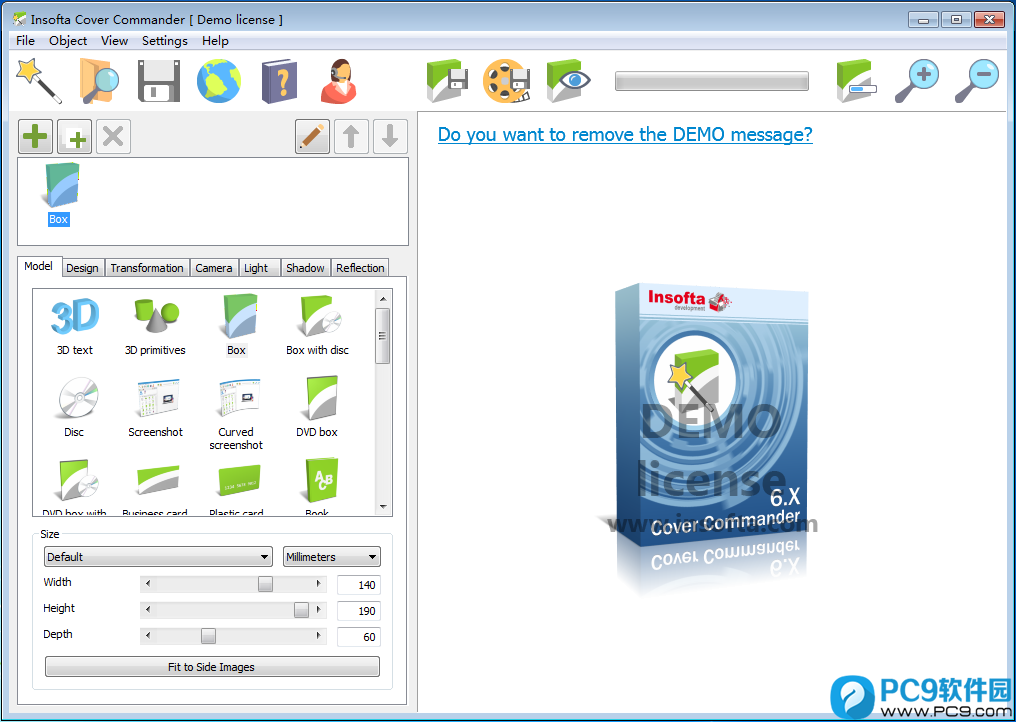
Task: Click the toolbar progress bar
Action: click(x=711, y=81)
